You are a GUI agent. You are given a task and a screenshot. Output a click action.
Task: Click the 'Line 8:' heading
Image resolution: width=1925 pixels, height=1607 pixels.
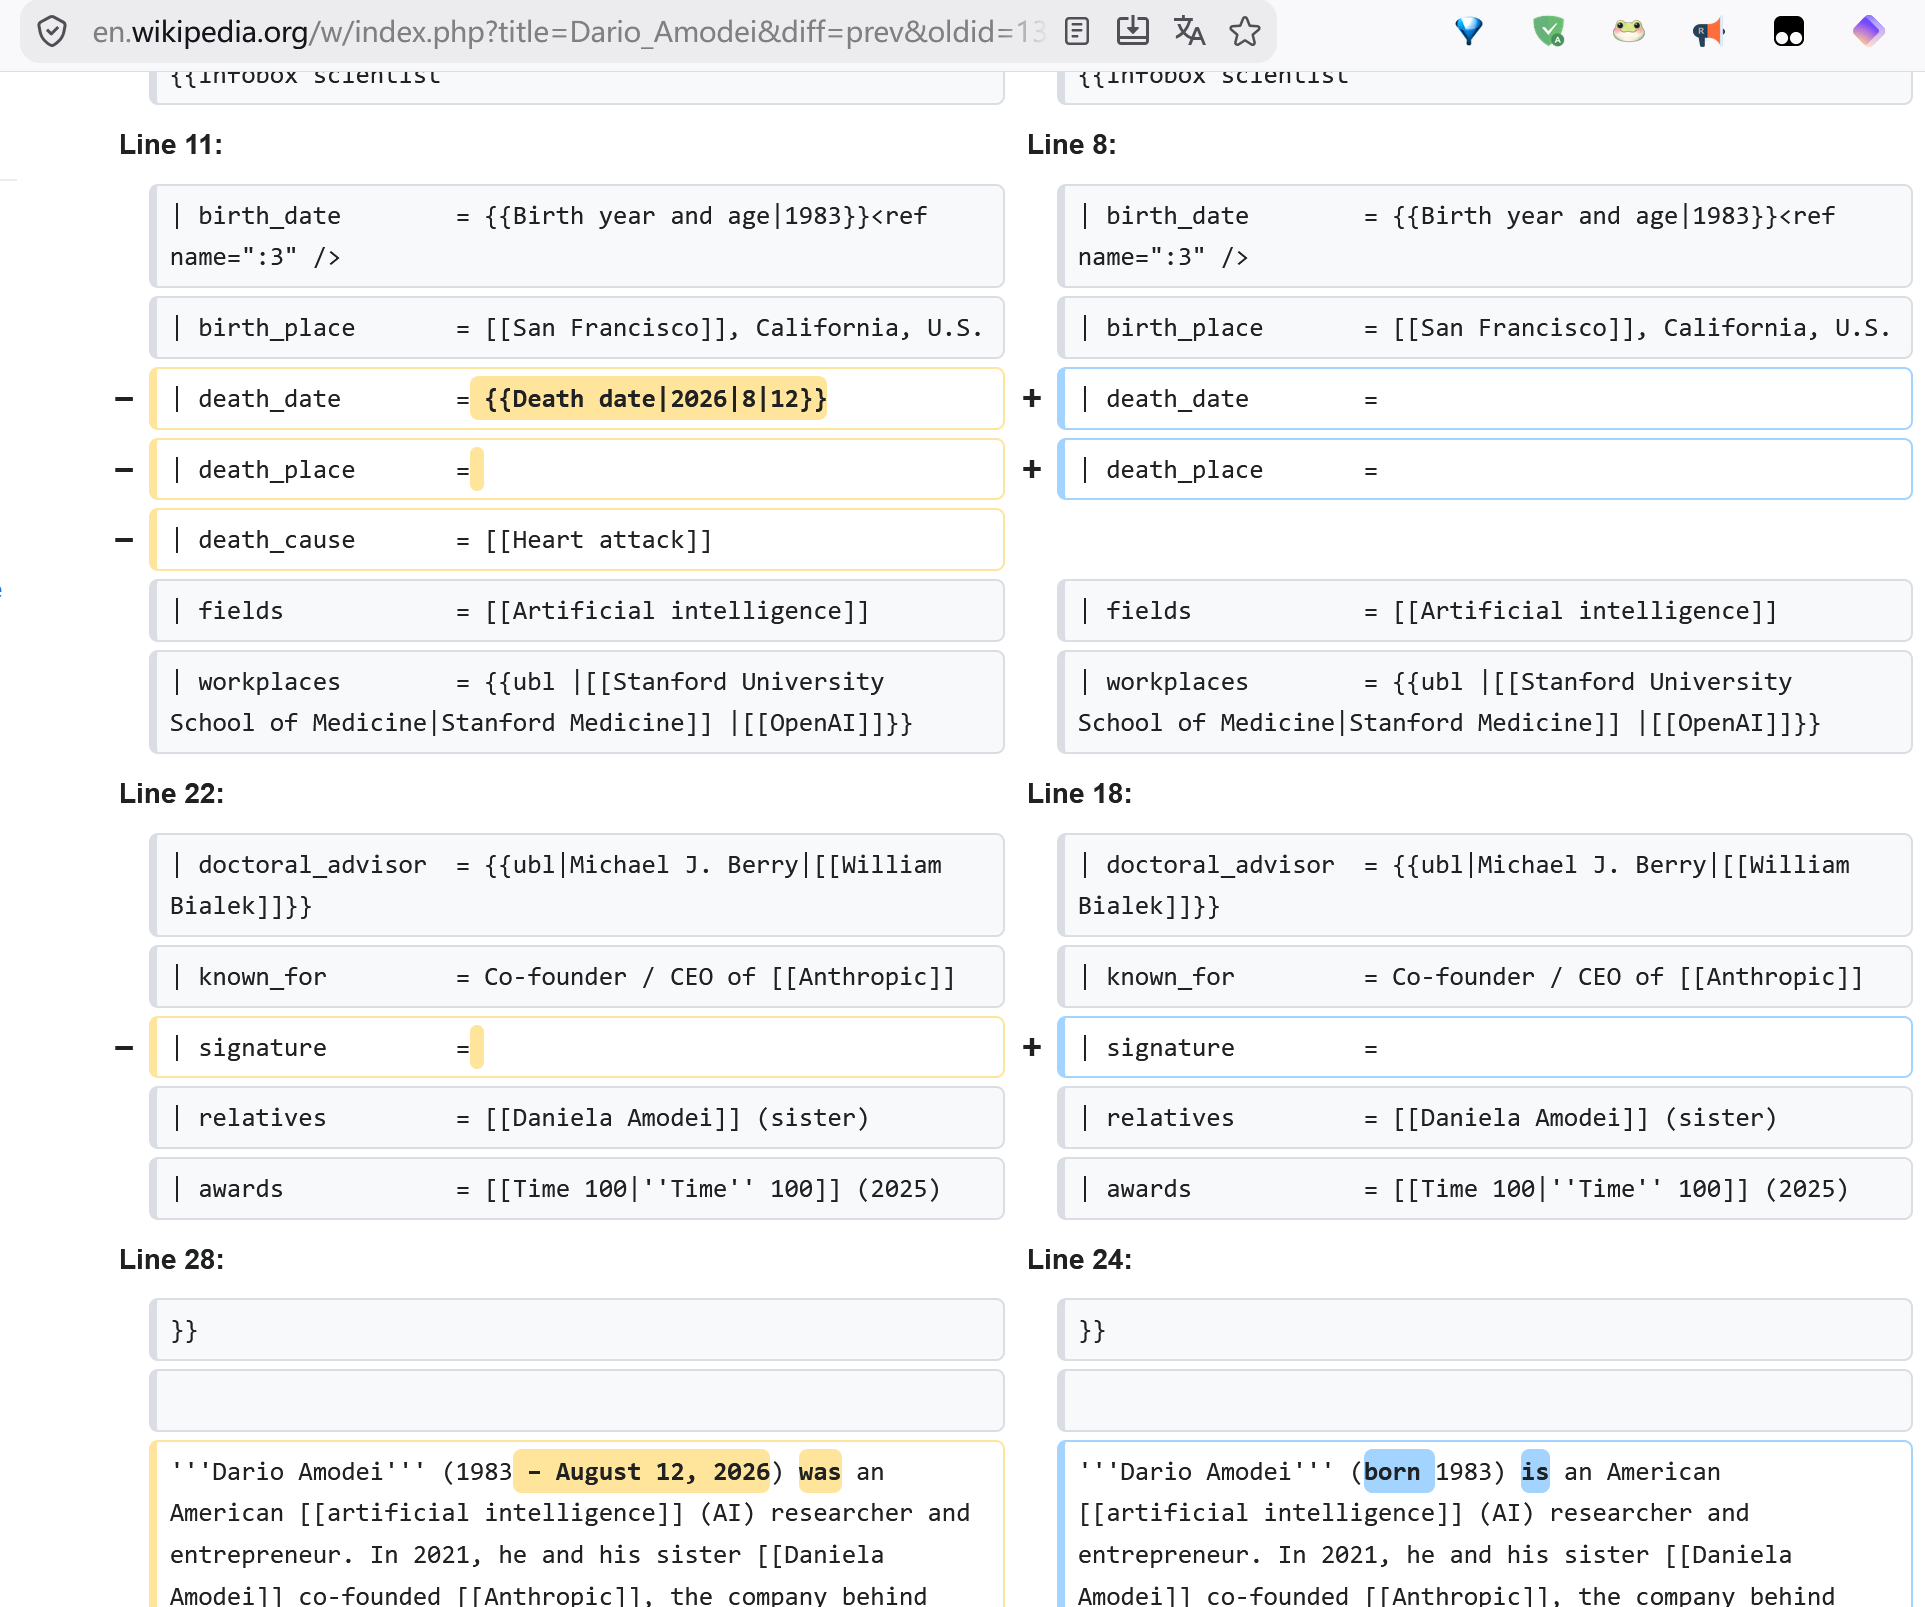point(1071,145)
